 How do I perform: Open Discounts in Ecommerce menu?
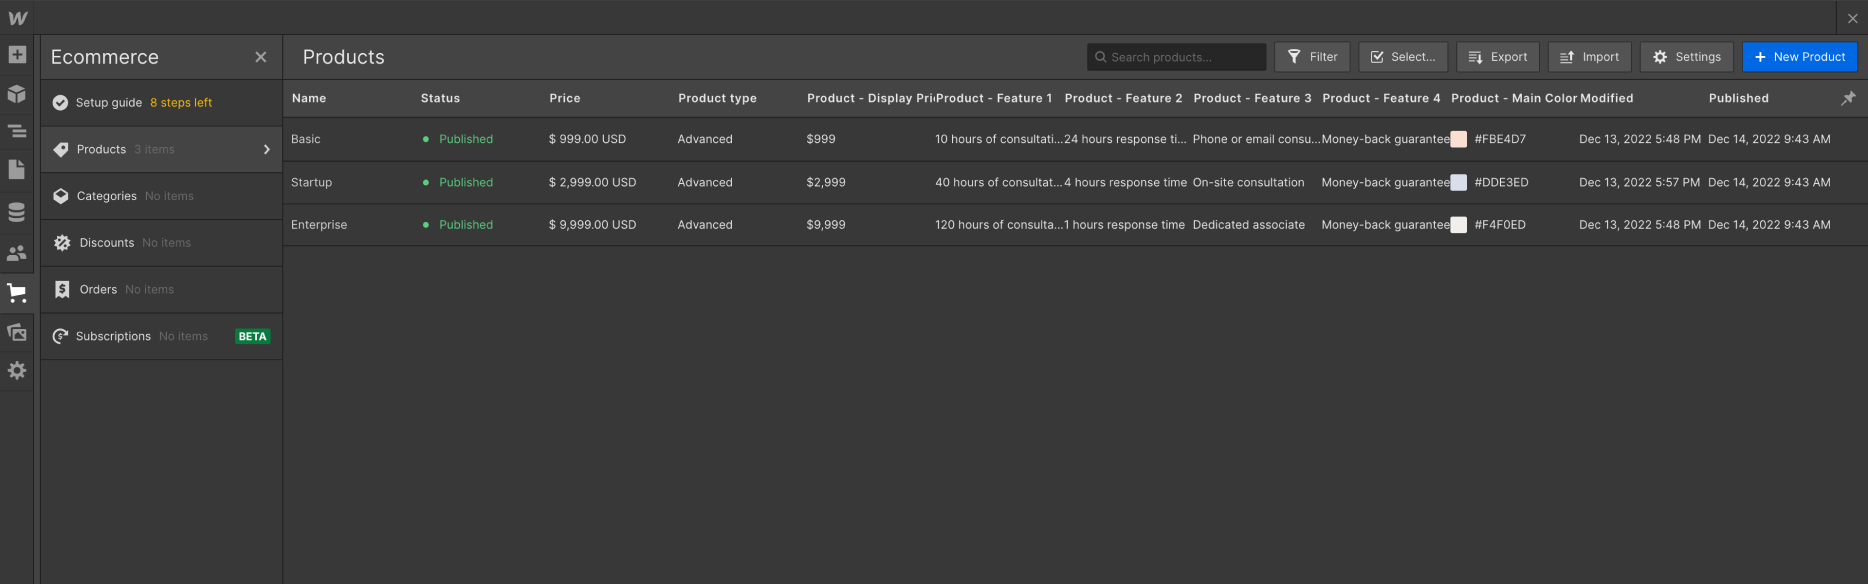pyautogui.click(x=161, y=243)
